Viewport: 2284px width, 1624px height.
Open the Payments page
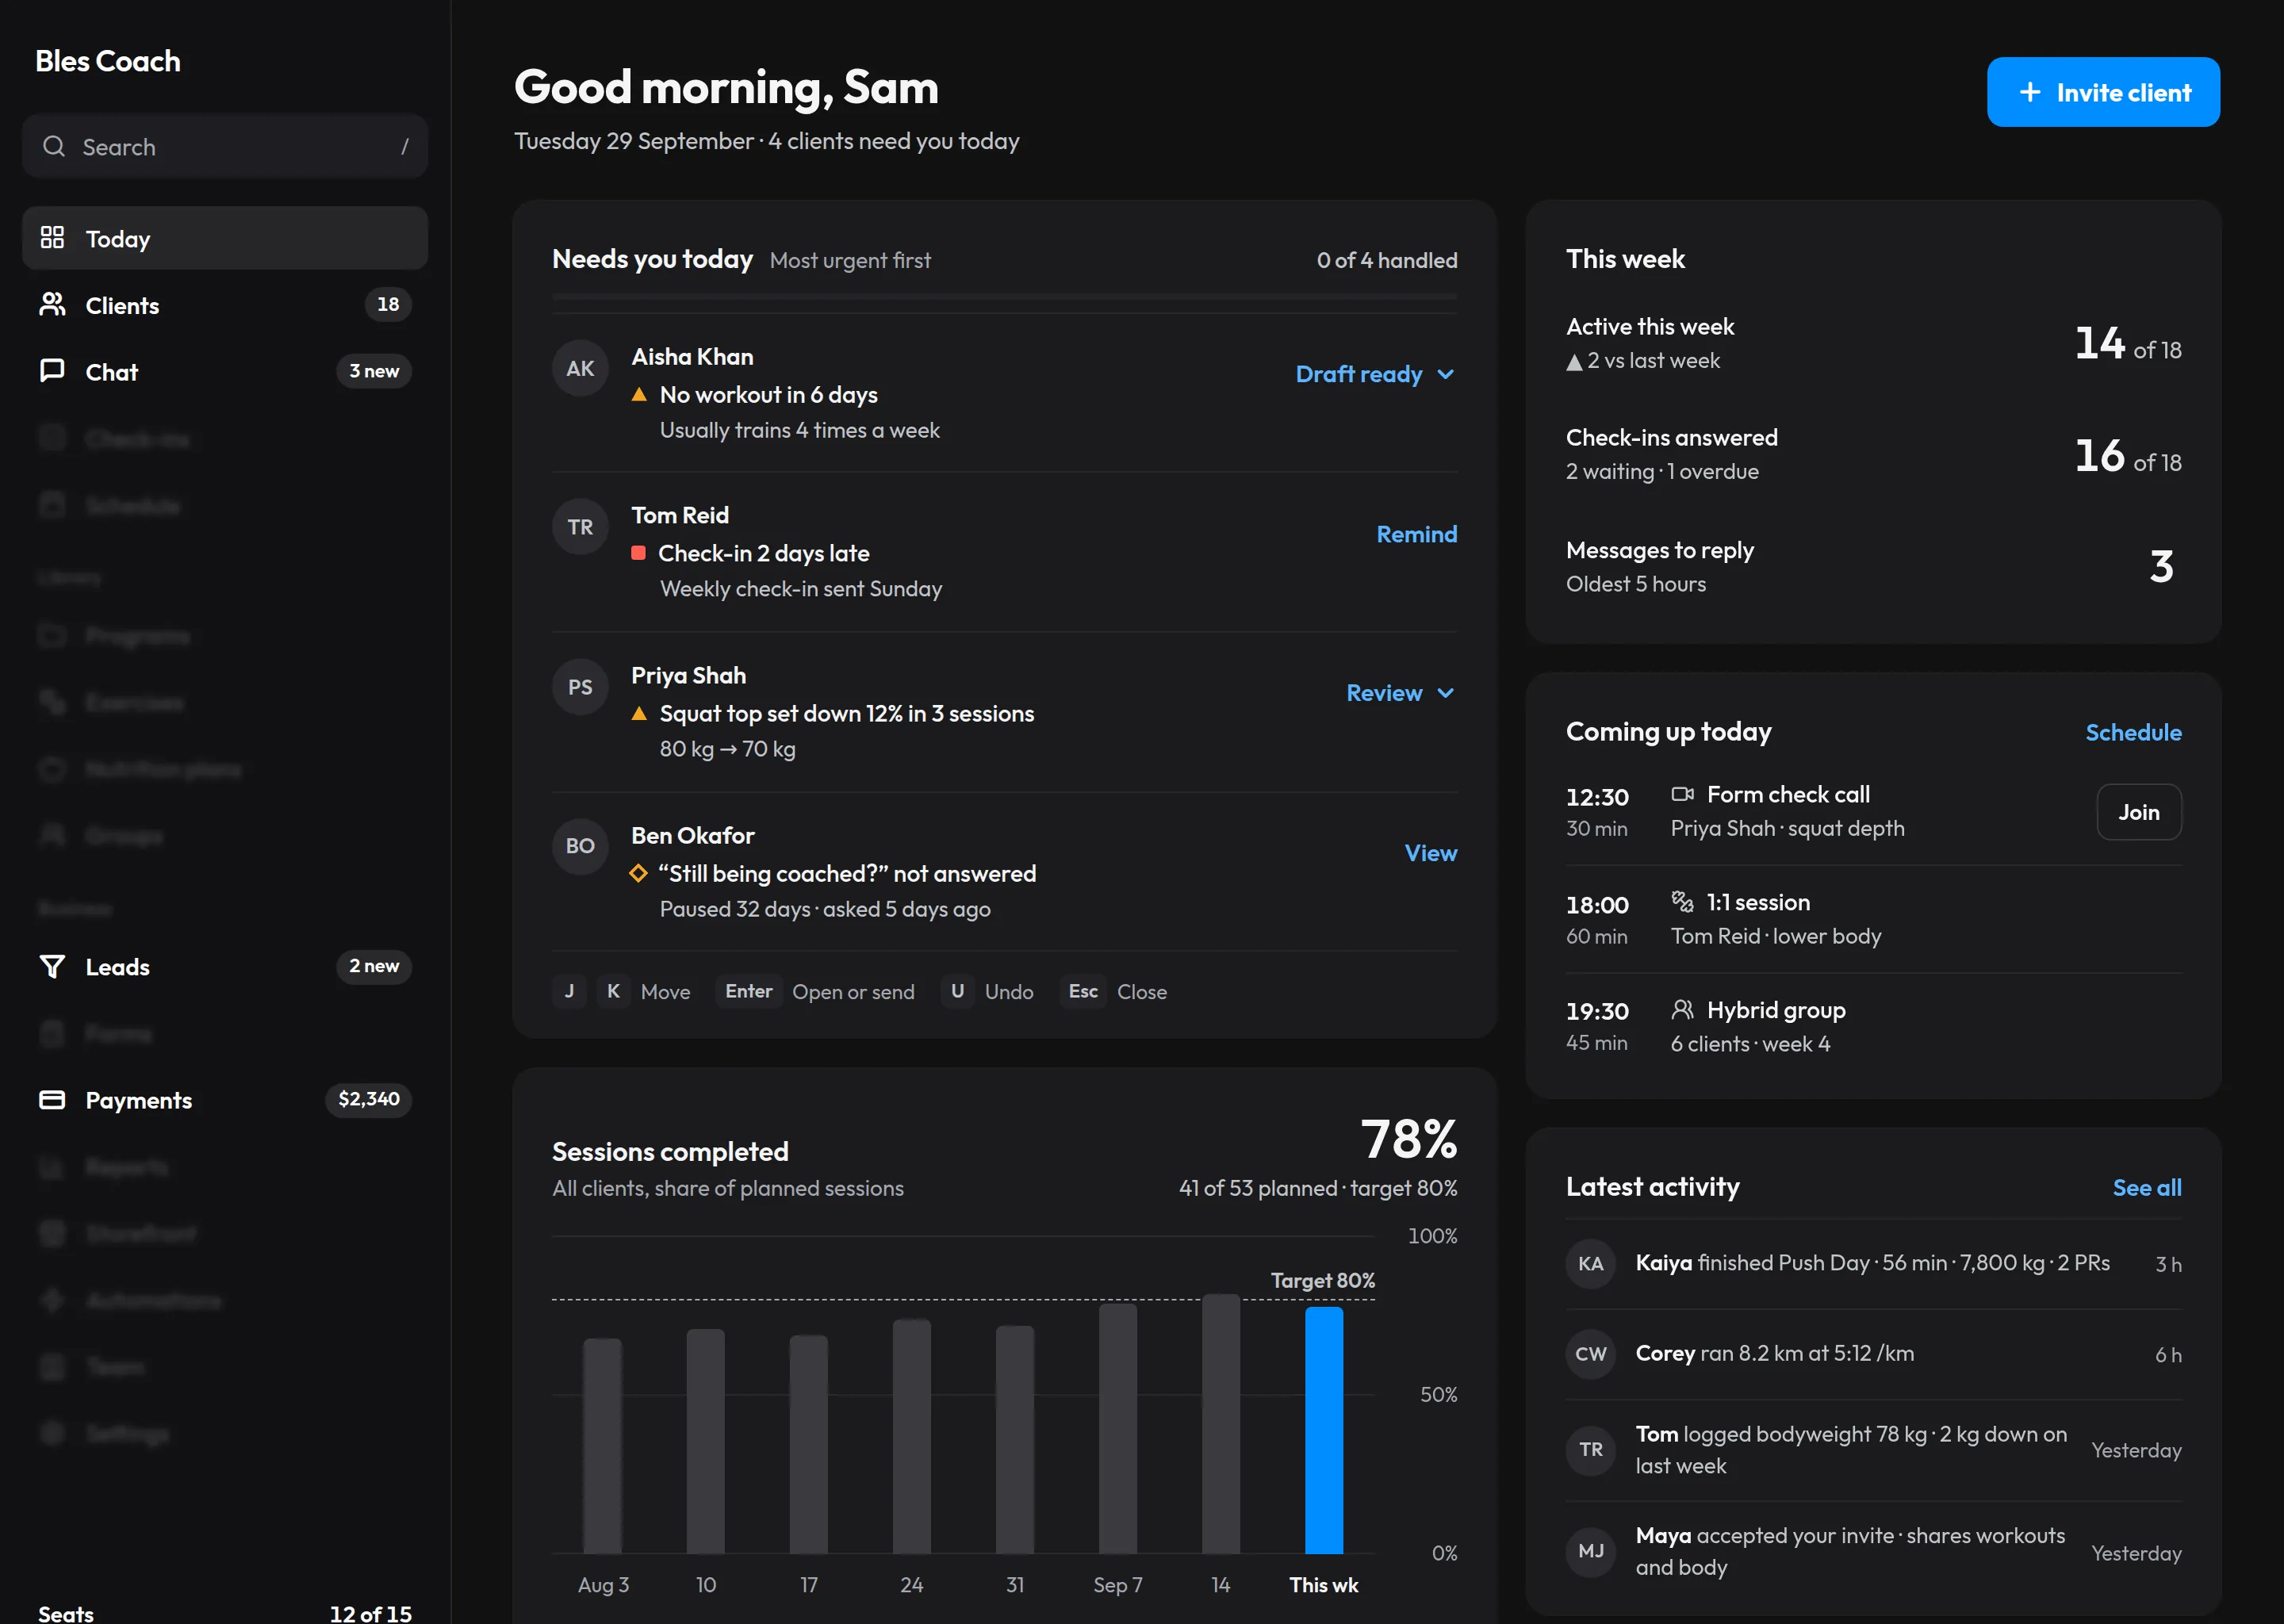point(225,1100)
